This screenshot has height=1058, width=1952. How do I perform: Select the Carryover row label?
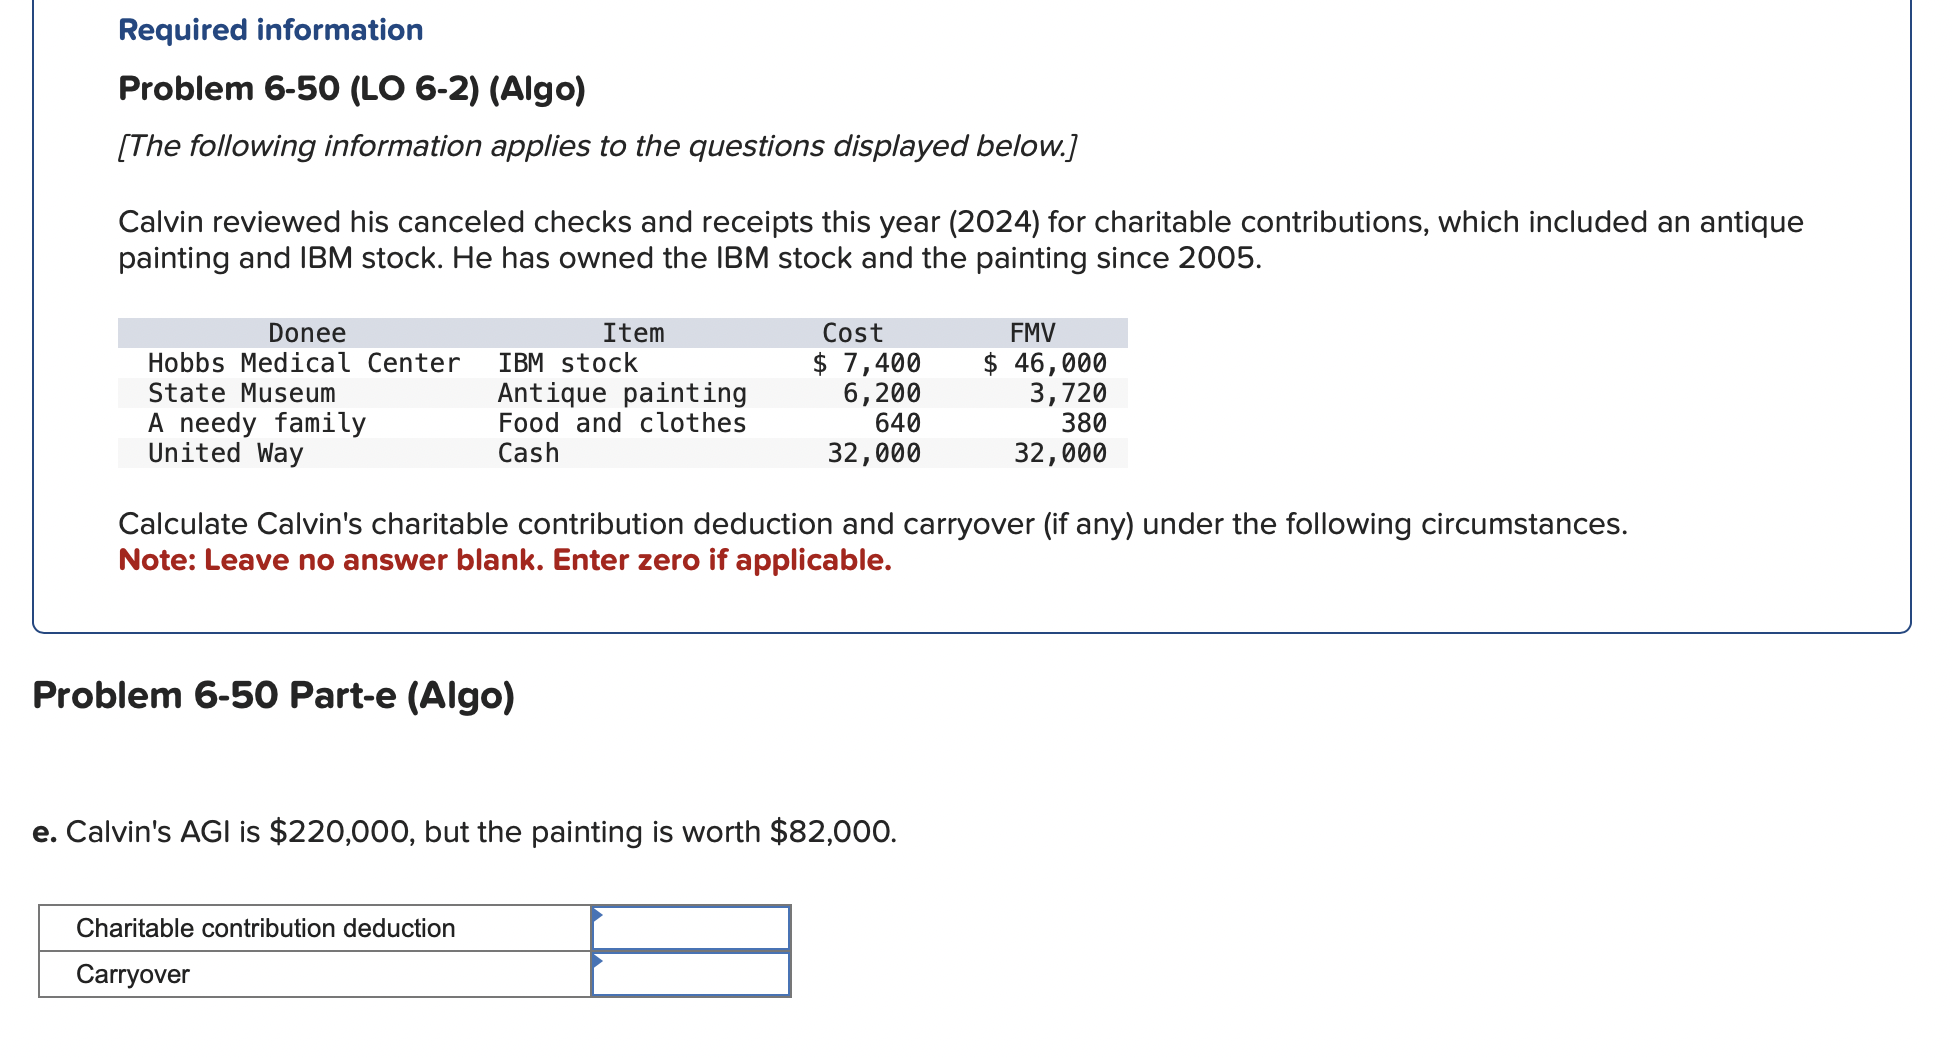[x=131, y=972]
